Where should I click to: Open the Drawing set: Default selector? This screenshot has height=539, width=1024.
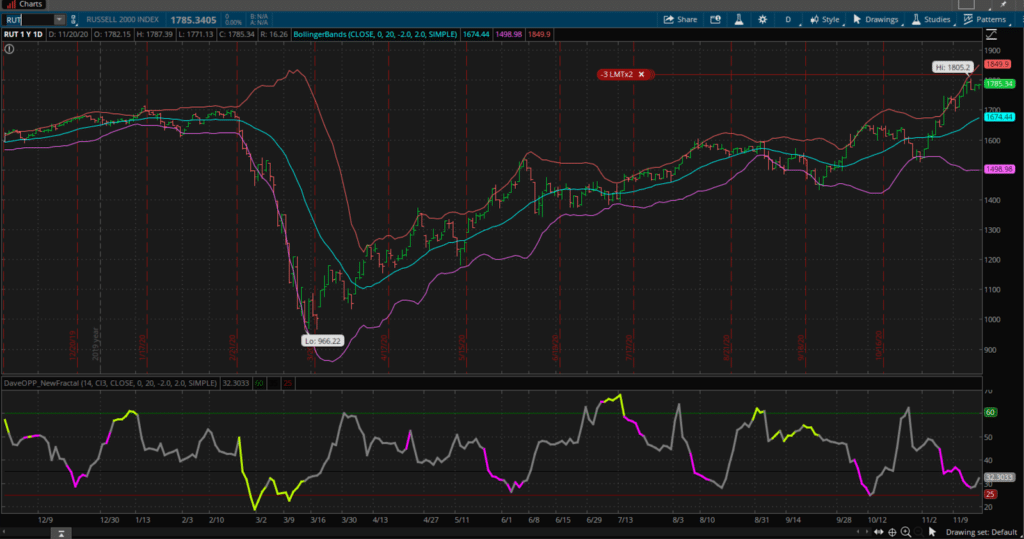coord(982,532)
